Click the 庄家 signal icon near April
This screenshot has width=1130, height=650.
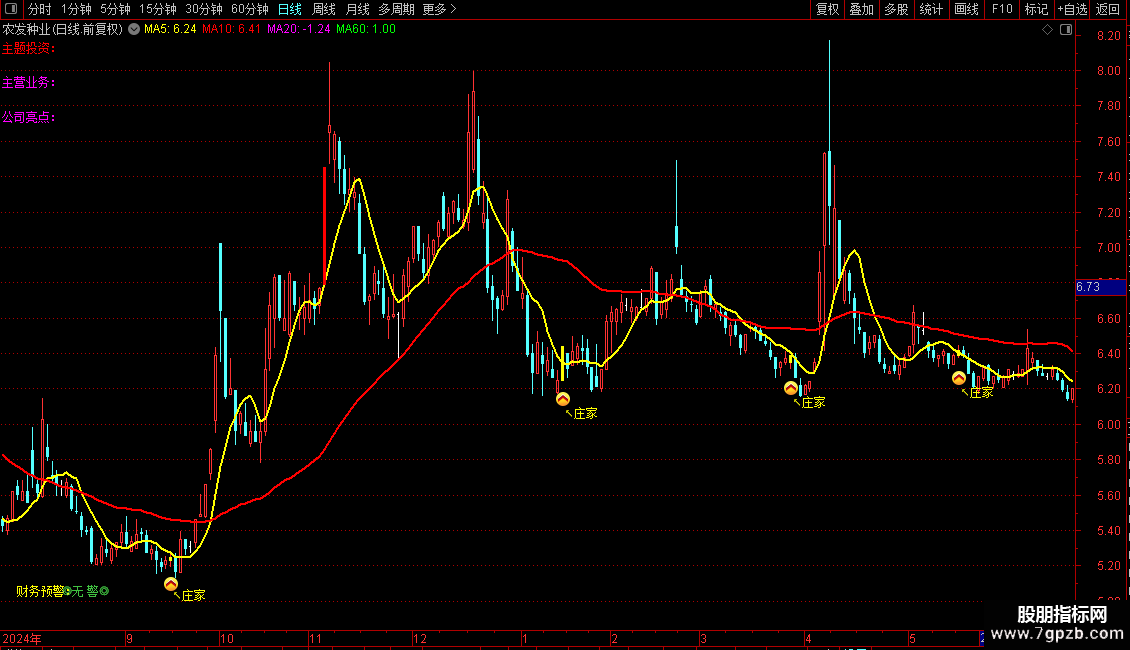pos(791,388)
